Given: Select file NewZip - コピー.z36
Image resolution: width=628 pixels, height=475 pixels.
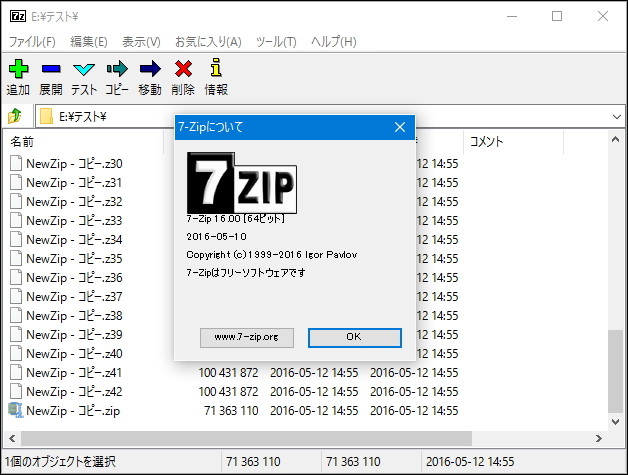Looking at the screenshot, I should tap(74, 278).
